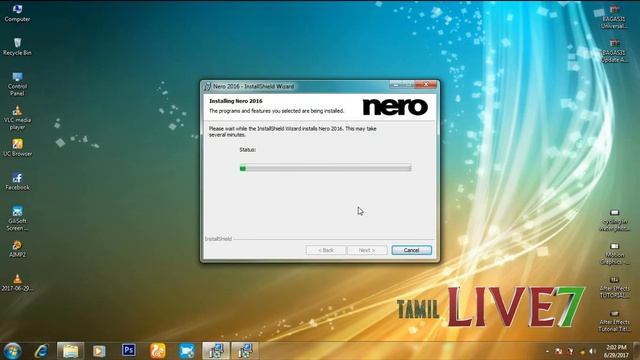Viewport: 640px width, 360px height.
Task: Cancel the Nero 2016 installation
Action: (411, 250)
